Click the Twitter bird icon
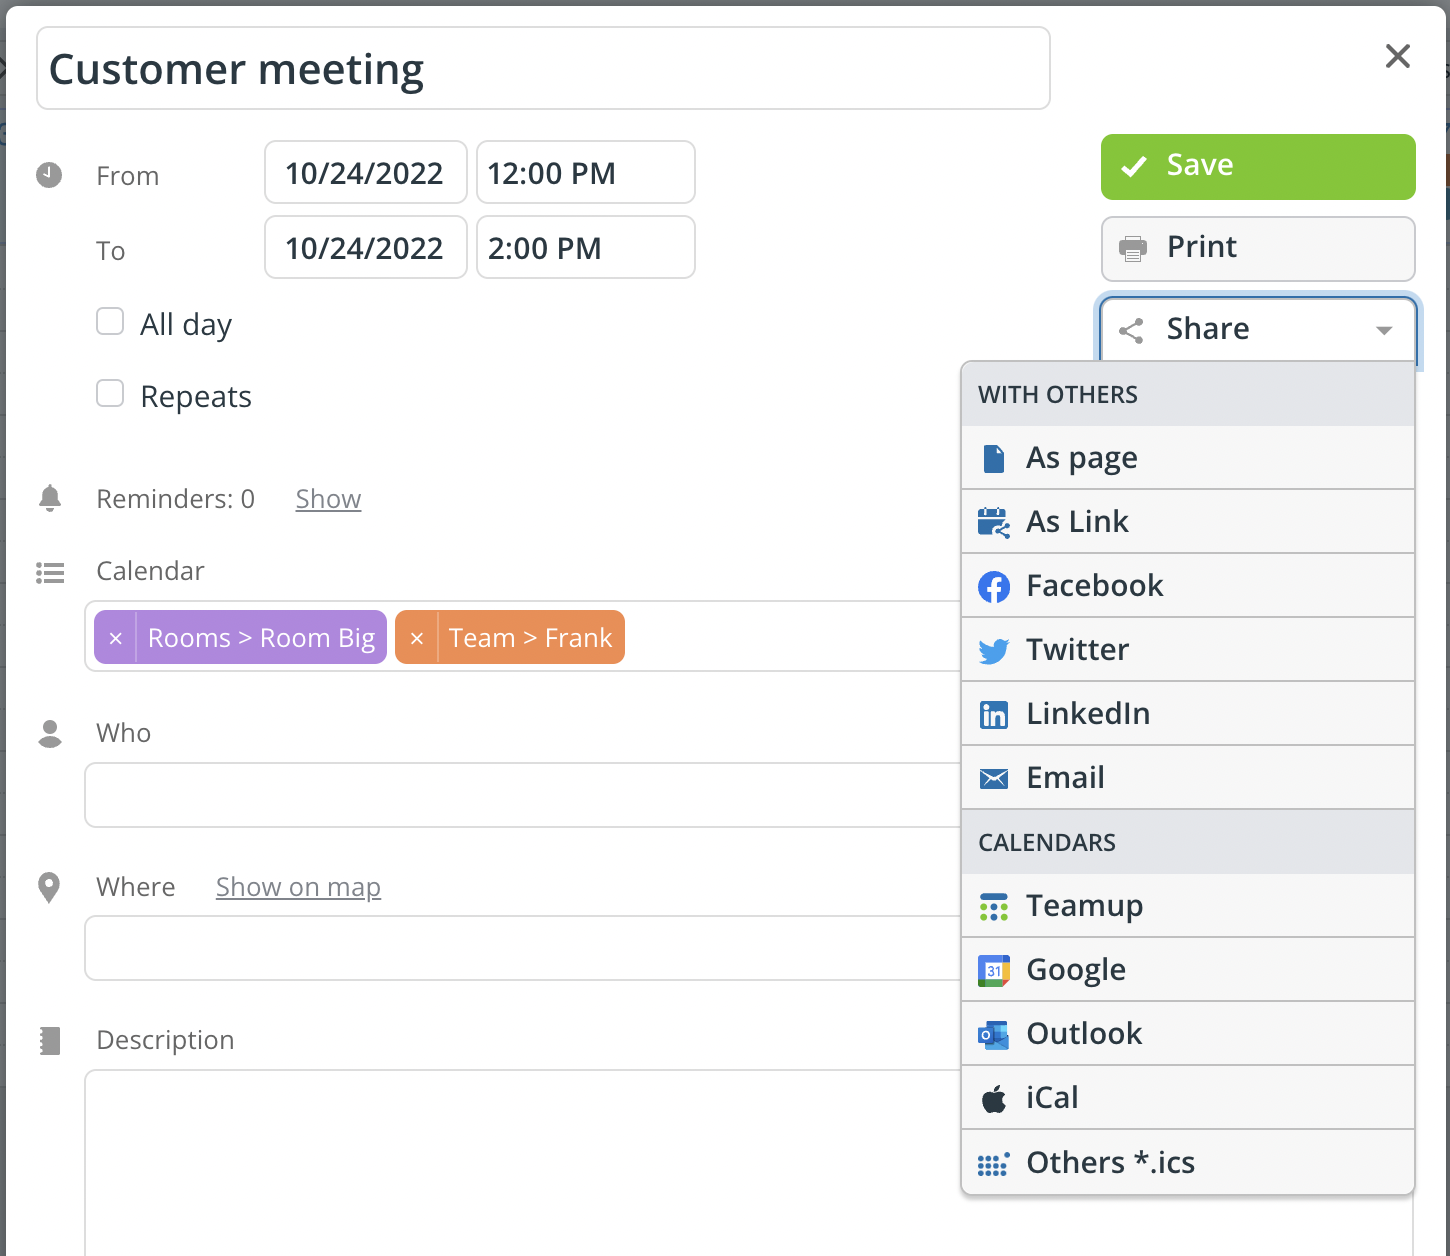Viewport: 1450px width, 1256px height. coord(993,651)
